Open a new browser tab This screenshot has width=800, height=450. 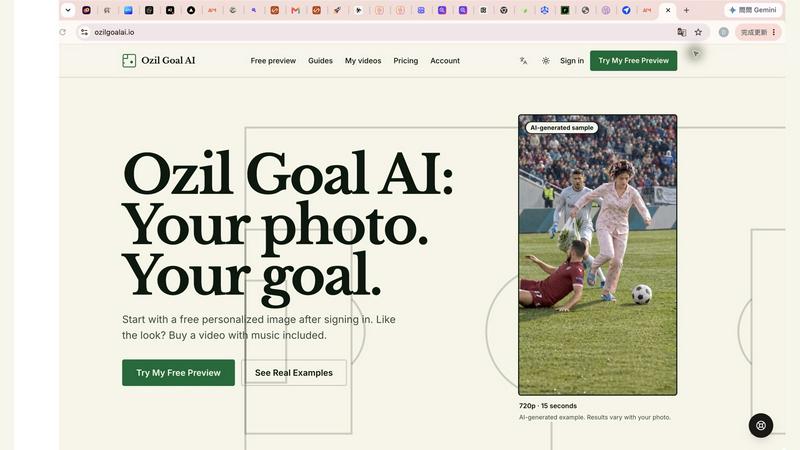(686, 10)
